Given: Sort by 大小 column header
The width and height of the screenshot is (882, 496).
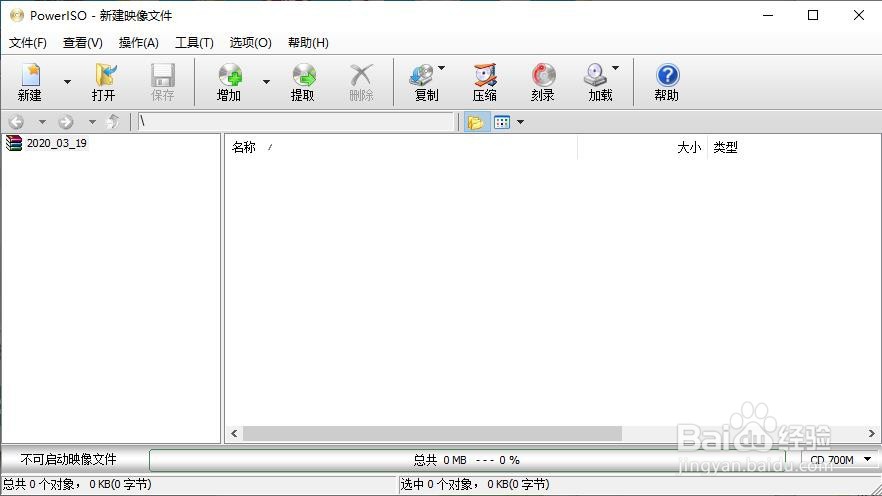Looking at the screenshot, I should coord(642,147).
